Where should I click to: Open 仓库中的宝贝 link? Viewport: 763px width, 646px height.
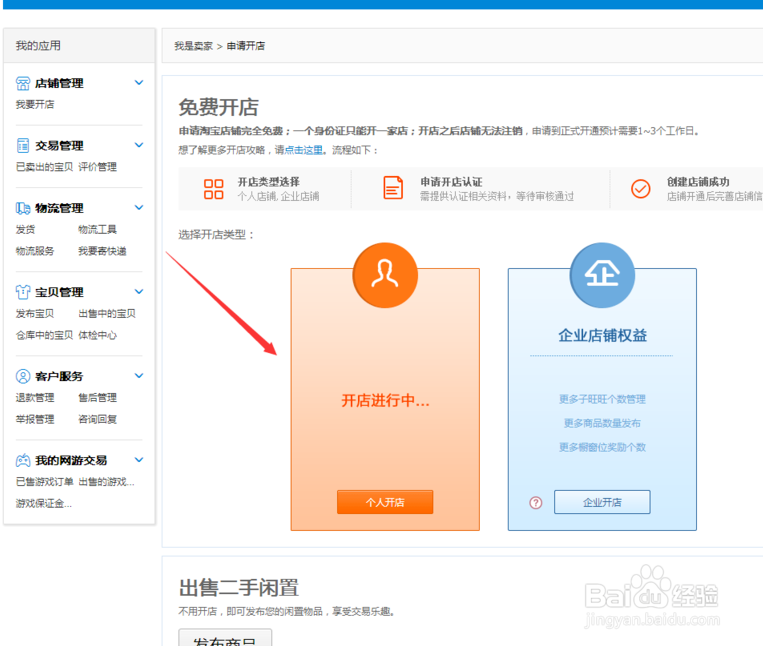tap(44, 335)
